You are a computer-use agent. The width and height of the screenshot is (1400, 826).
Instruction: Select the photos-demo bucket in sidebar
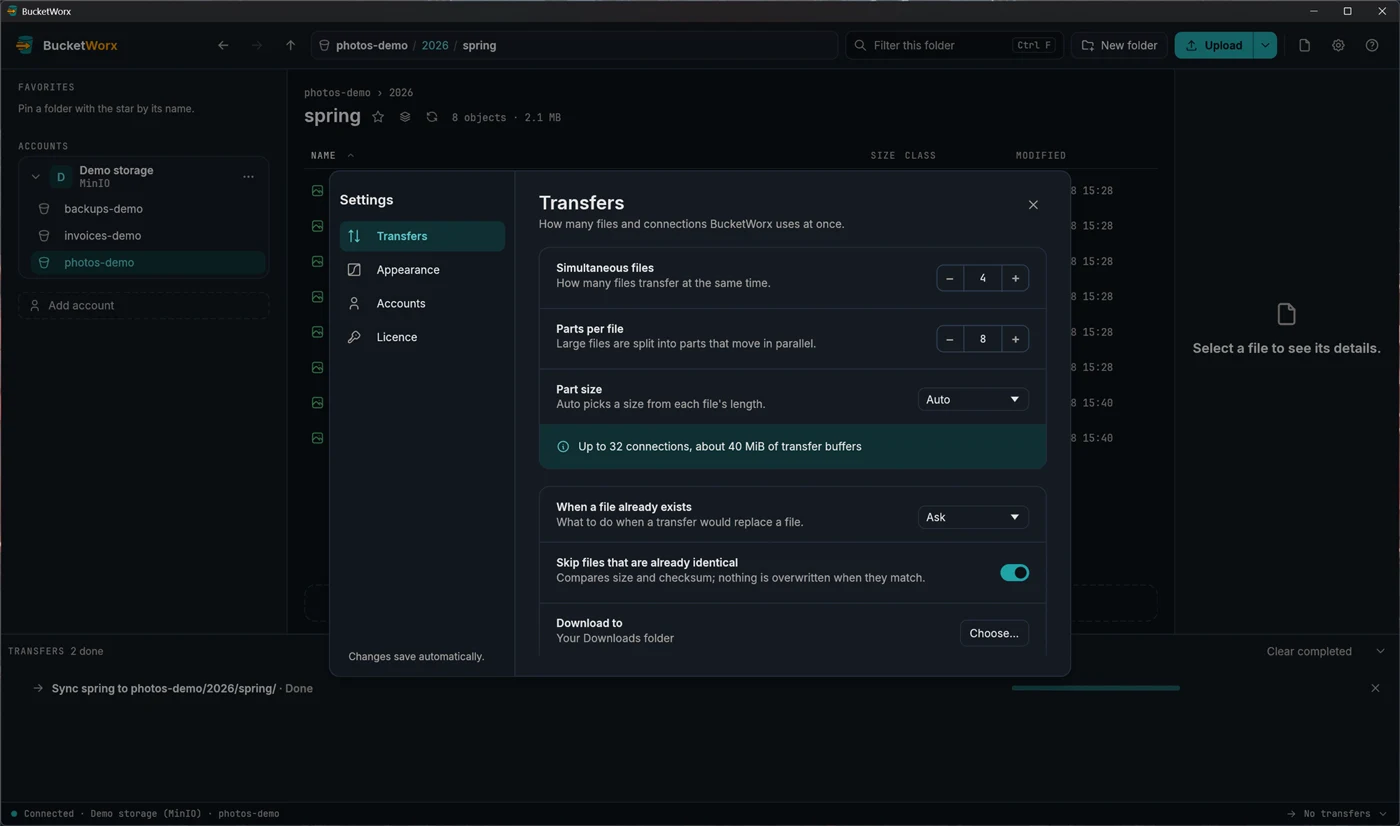148,263
